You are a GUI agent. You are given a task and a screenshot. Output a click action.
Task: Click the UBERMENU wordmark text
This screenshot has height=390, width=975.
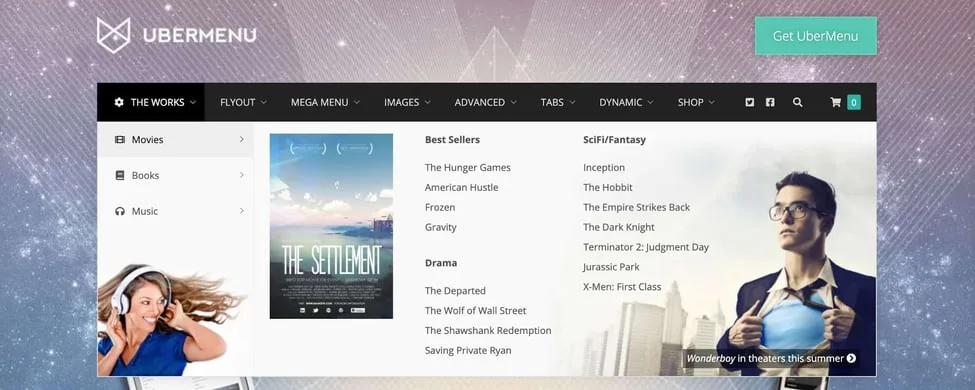click(x=200, y=35)
